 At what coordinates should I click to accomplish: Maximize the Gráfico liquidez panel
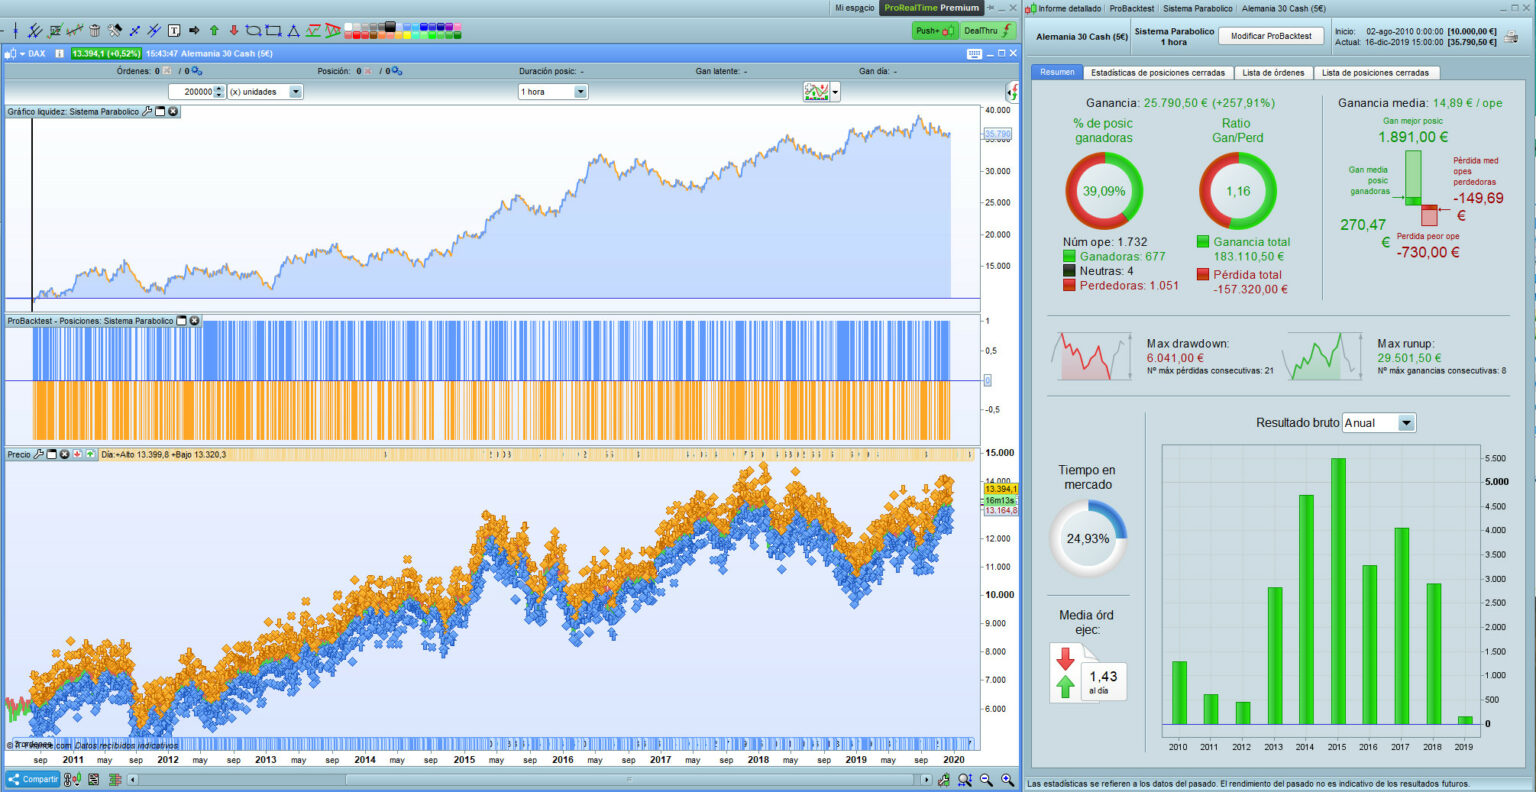point(160,112)
